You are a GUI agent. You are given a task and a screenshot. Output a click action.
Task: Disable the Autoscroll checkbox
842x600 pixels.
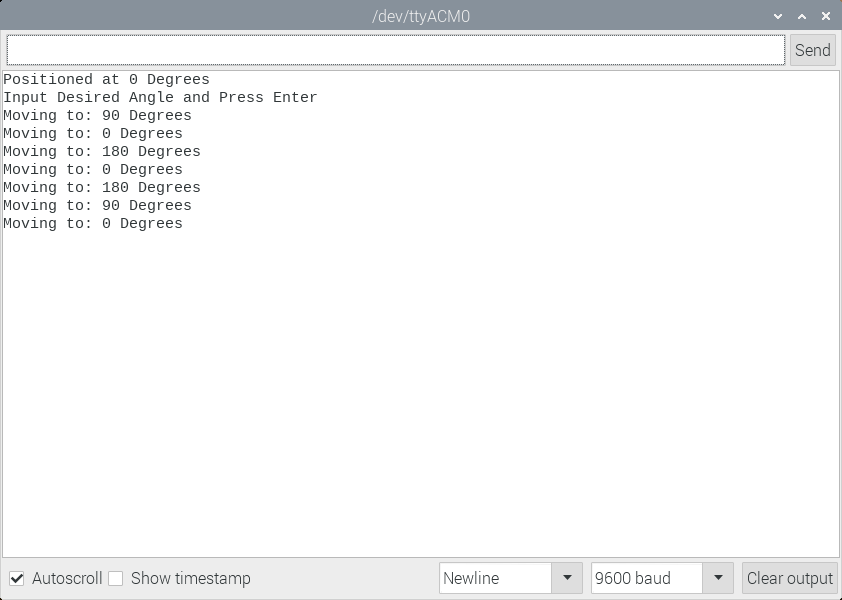(x=17, y=579)
